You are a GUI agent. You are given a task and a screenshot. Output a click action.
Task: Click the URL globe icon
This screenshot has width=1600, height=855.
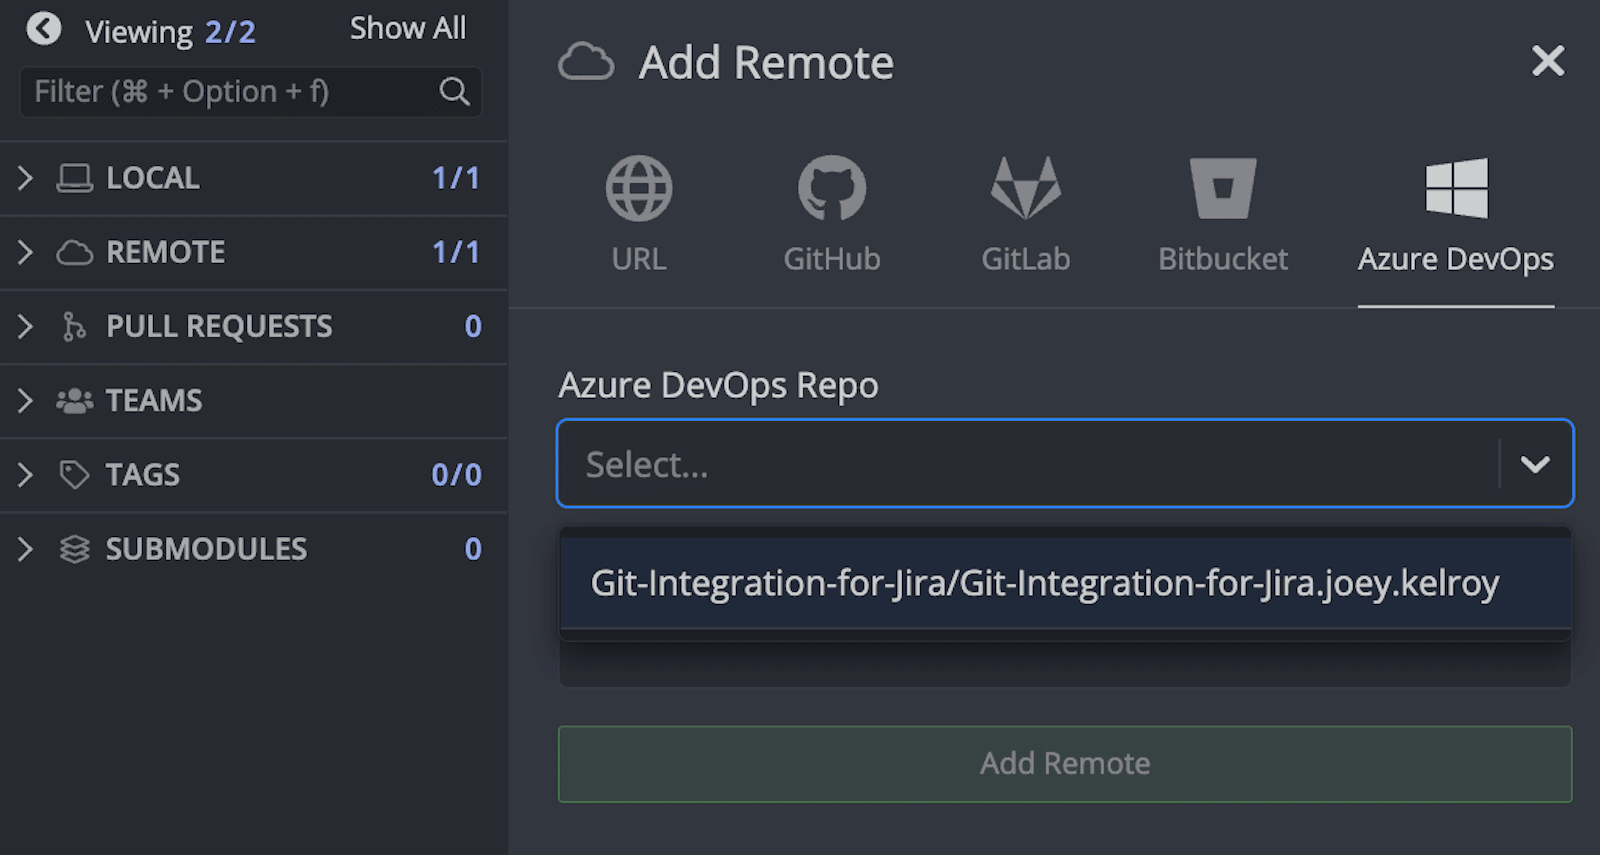tap(638, 188)
